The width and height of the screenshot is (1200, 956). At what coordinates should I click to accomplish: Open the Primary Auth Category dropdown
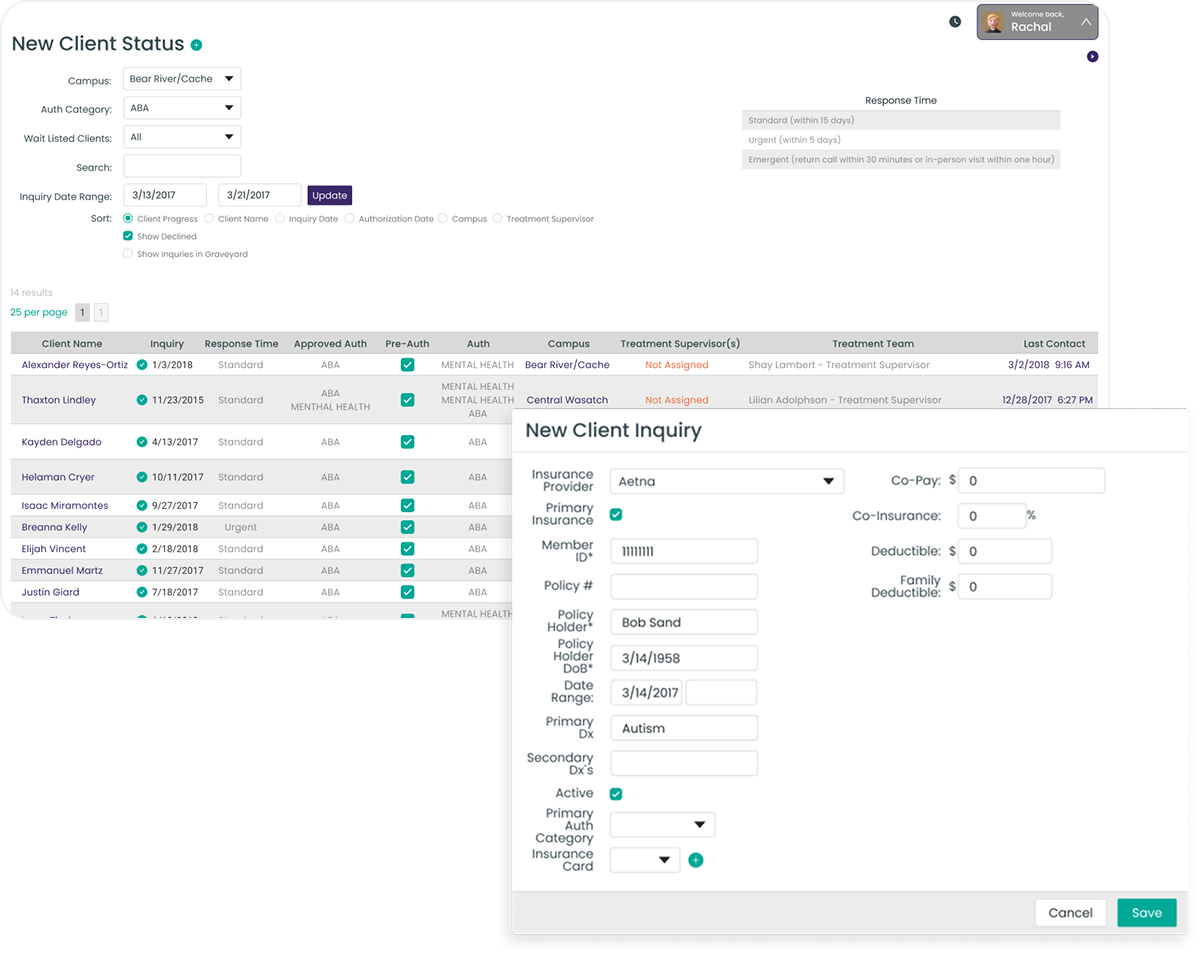point(662,825)
